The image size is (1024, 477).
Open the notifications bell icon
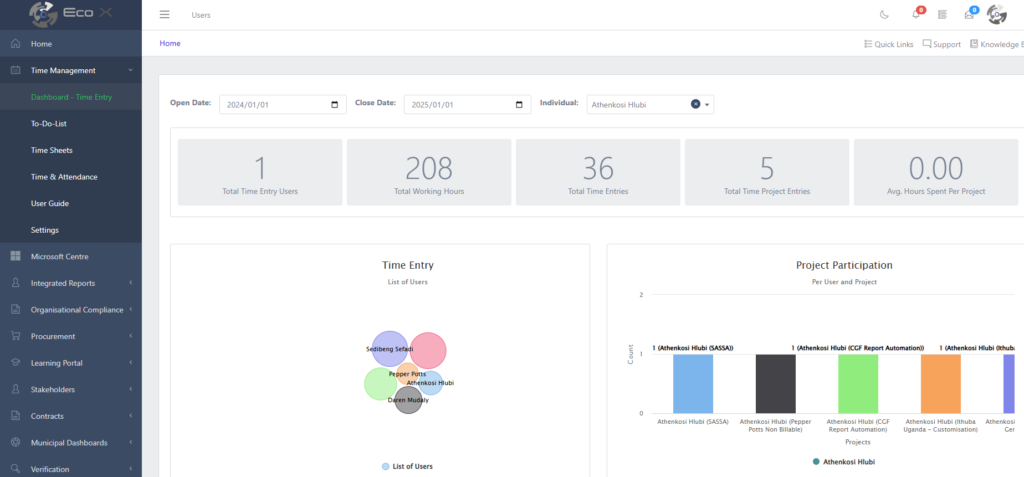pos(915,15)
